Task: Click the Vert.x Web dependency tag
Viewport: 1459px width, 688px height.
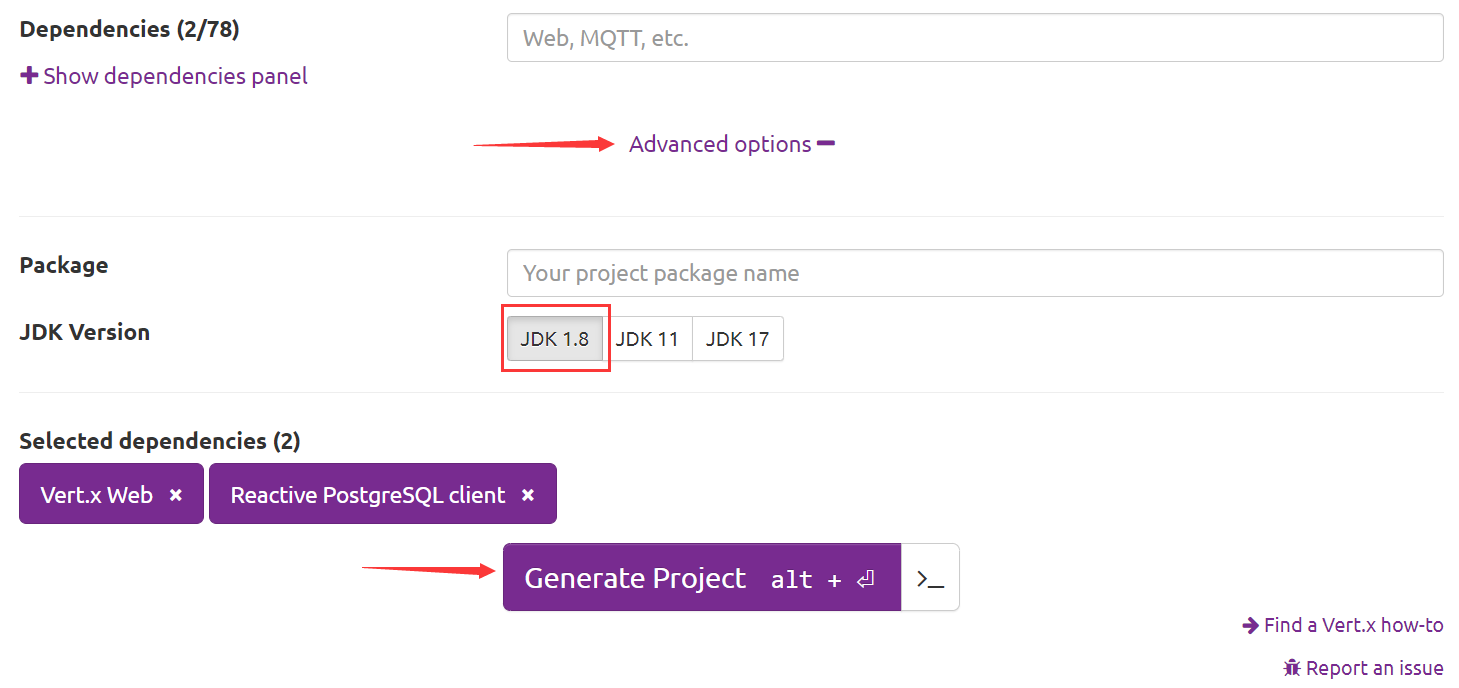Action: (x=97, y=495)
